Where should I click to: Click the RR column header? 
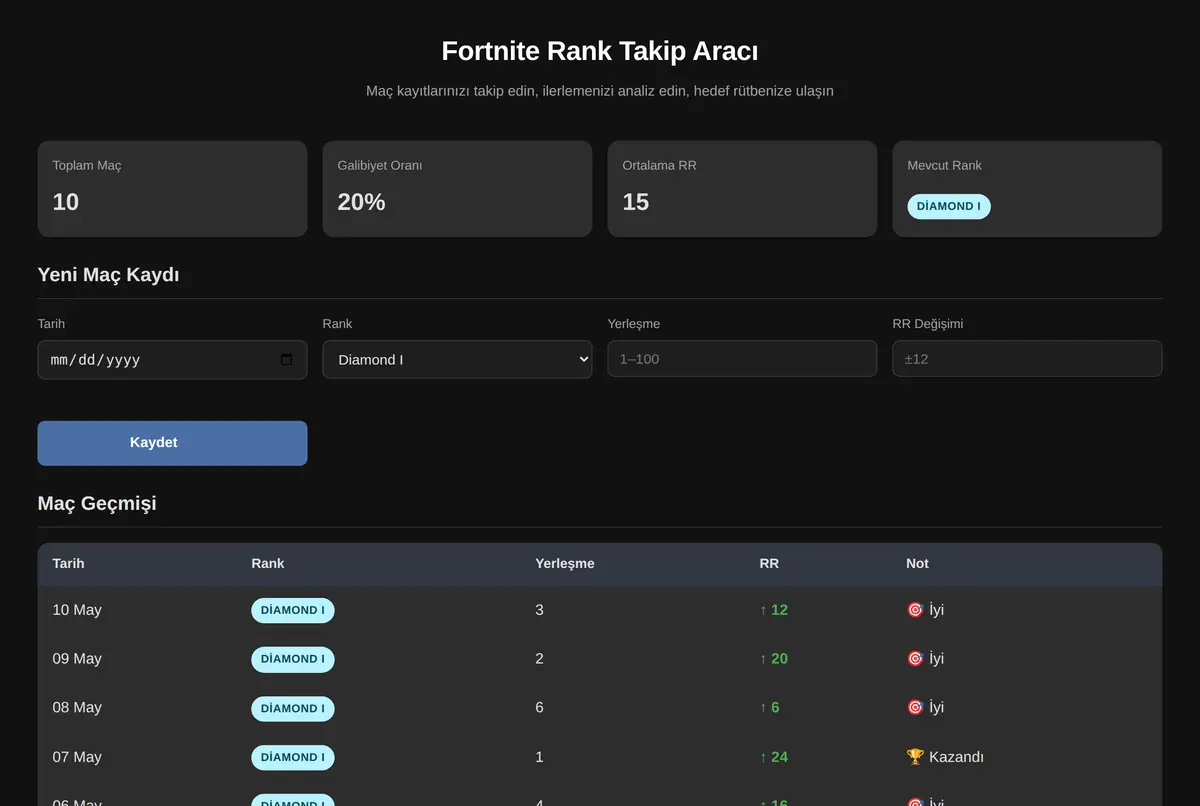click(x=769, y=564)
